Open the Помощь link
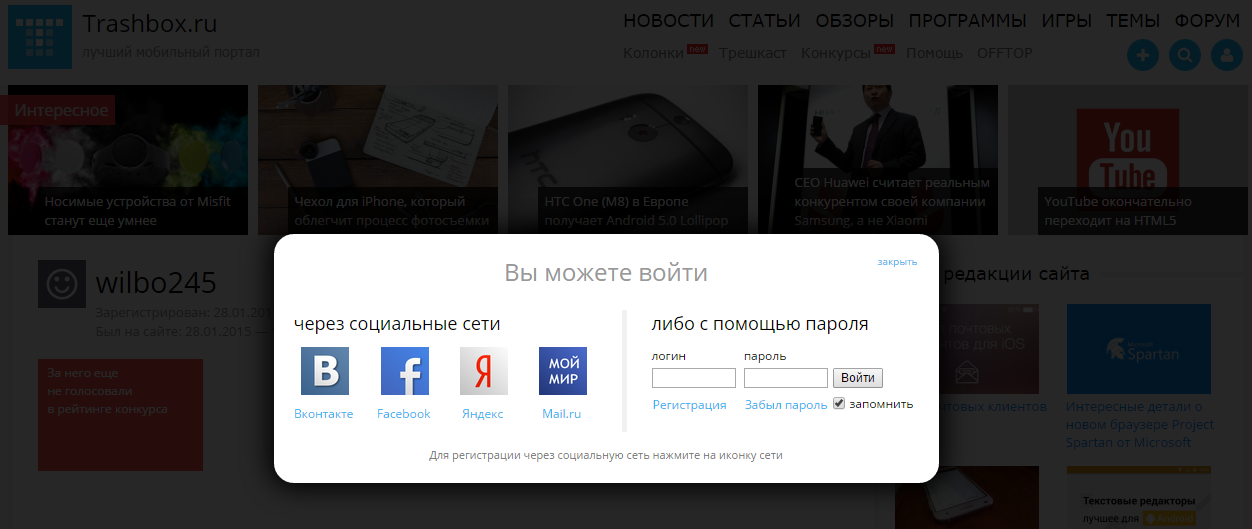The height and width of the screenshot is (529, 1252). [x=935, y=53]
